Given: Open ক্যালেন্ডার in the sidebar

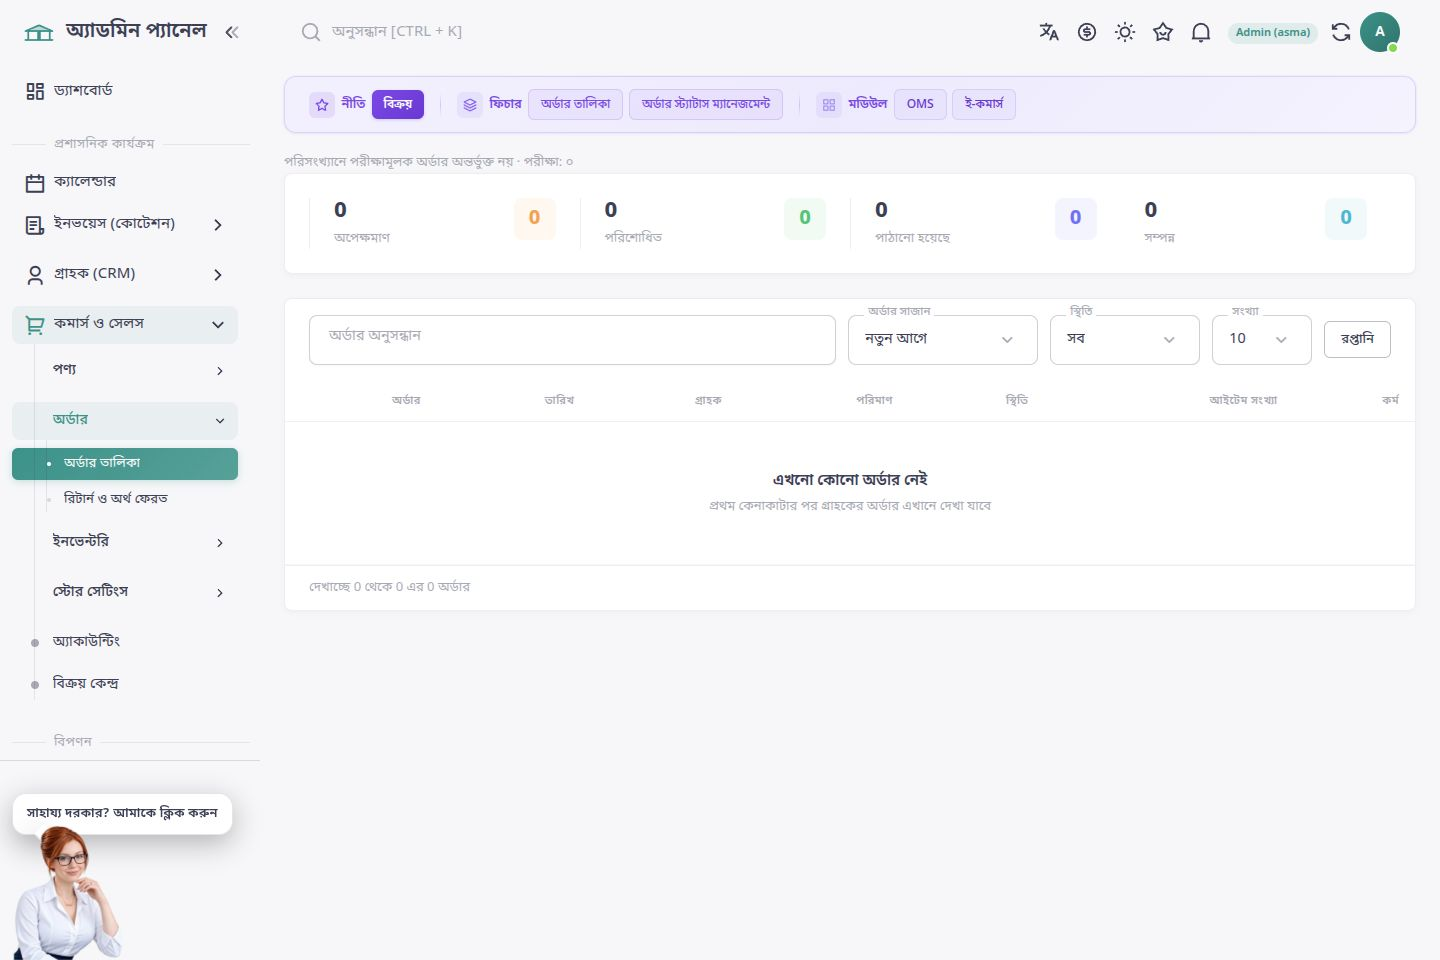Looking at the screenshot, I should [126, 182].
